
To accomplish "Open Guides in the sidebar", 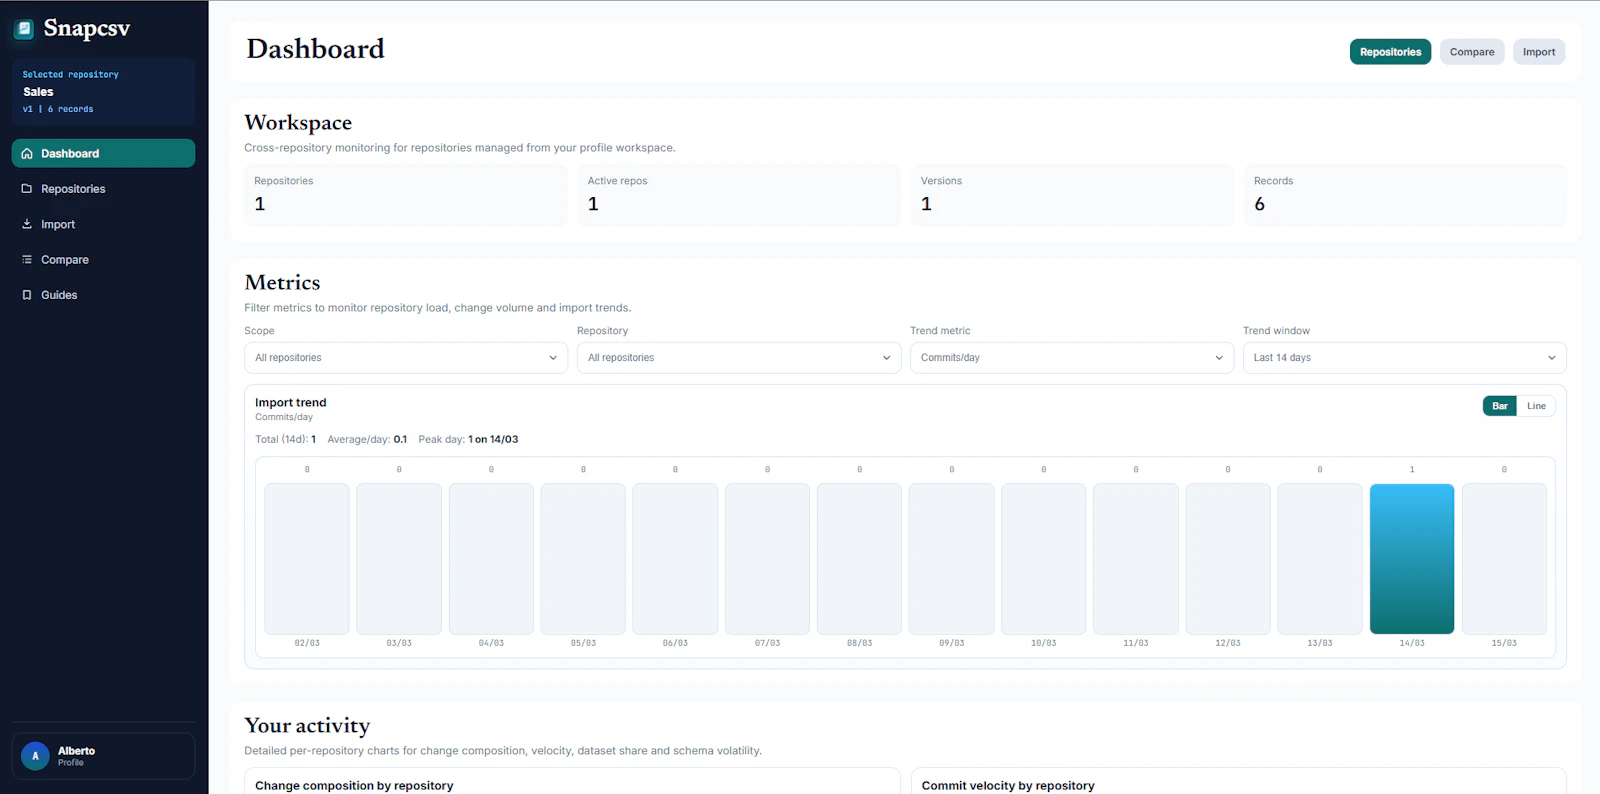I will click(103, 295).
